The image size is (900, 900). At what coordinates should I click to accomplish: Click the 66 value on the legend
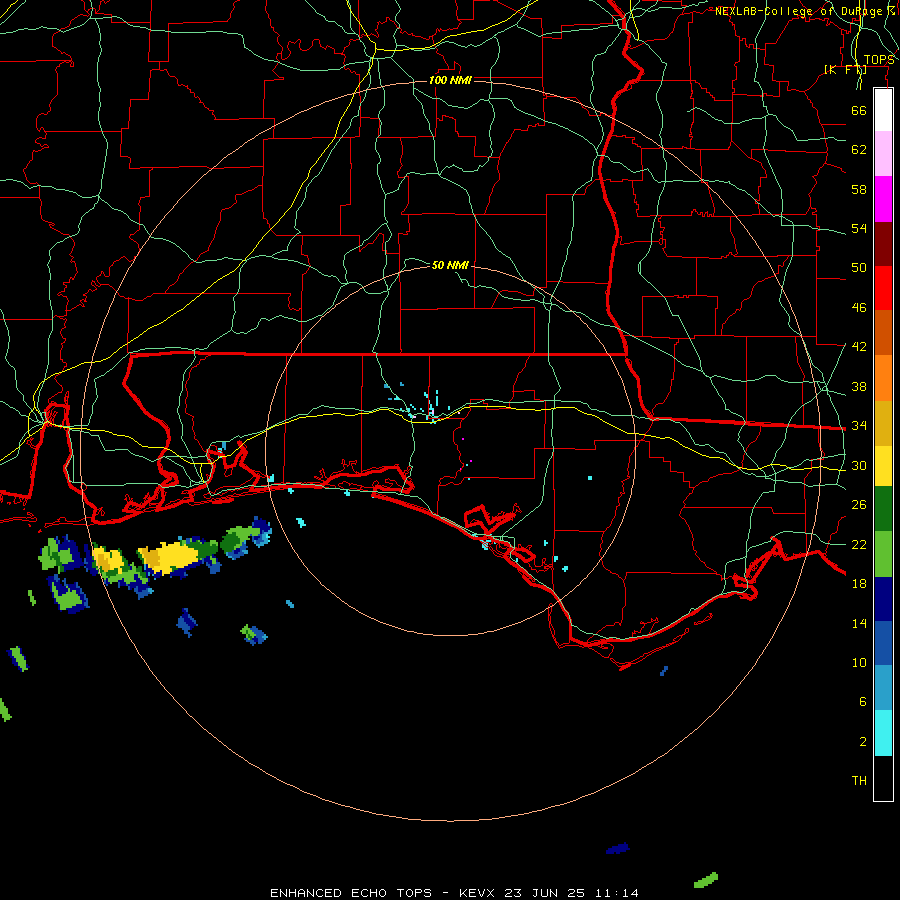859,110
